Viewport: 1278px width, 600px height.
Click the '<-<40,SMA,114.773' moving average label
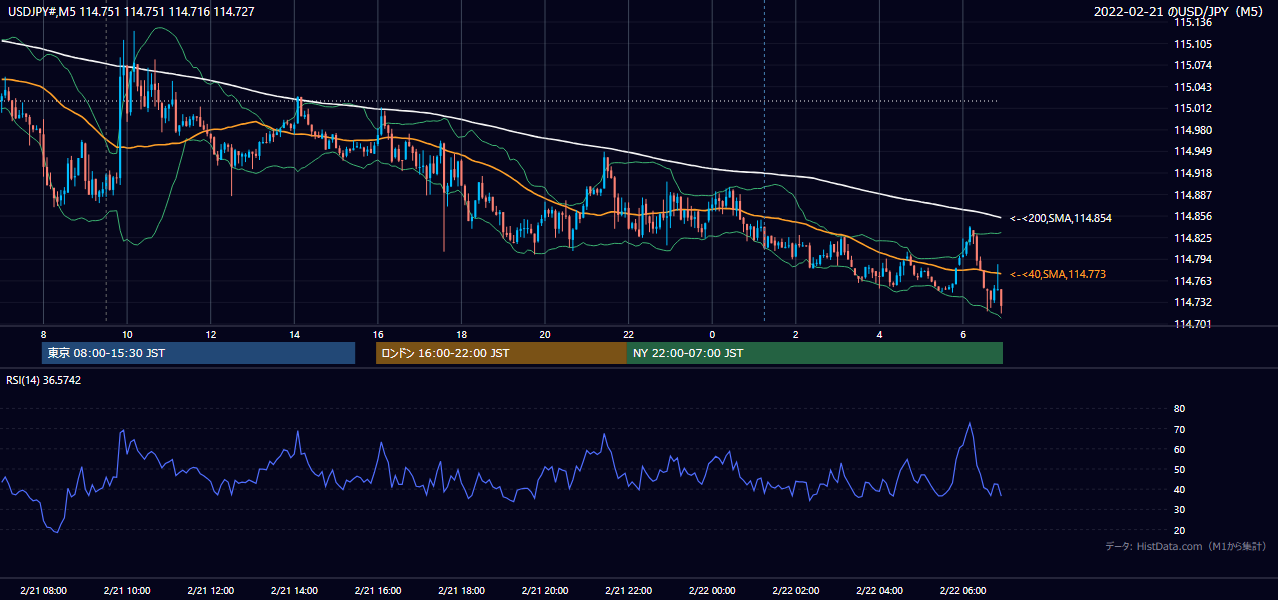1057,274
